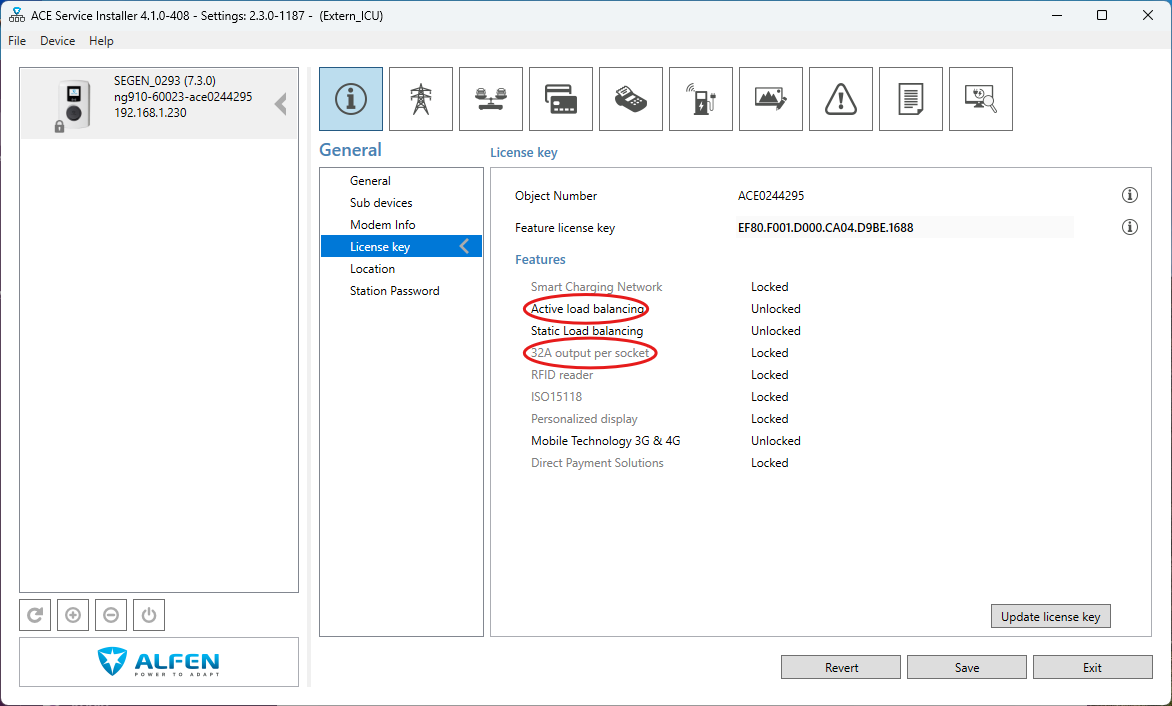Open the document log icon
The width and height of the screenshot is (1172, 706).
[x=911, y=99]
